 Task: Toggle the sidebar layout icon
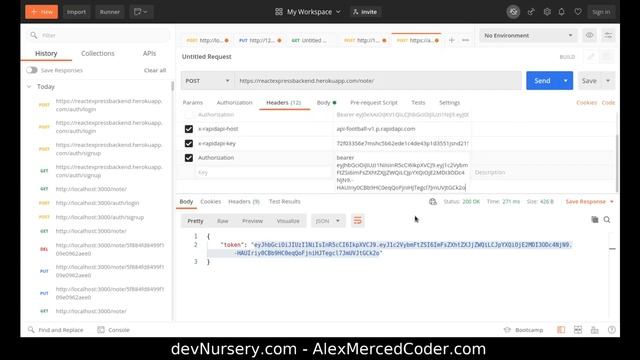click(561, 330)
